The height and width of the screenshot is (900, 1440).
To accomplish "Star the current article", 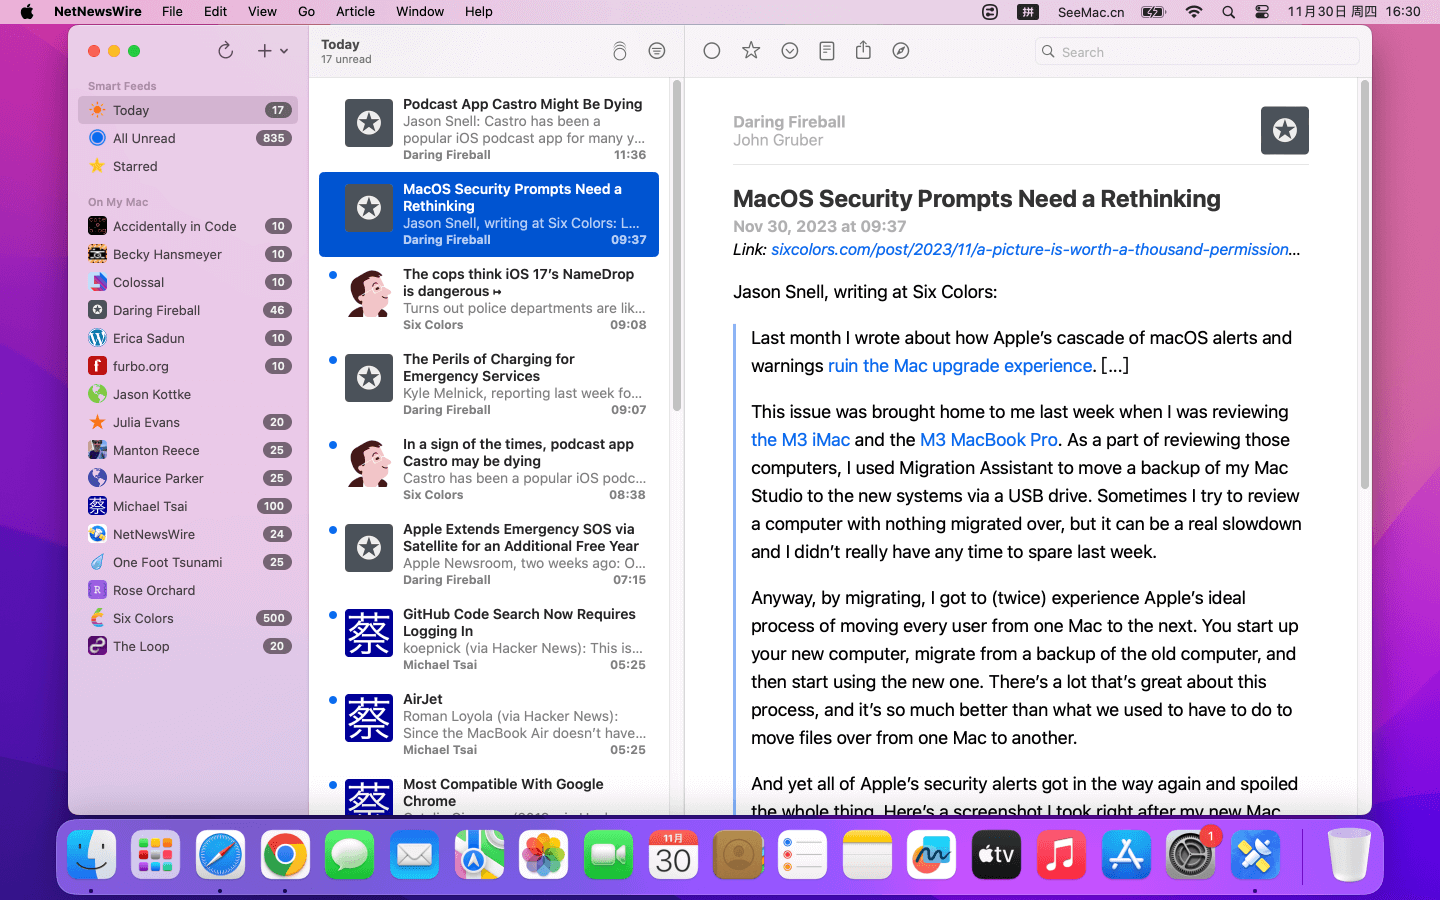I will [x=751, y=51].
